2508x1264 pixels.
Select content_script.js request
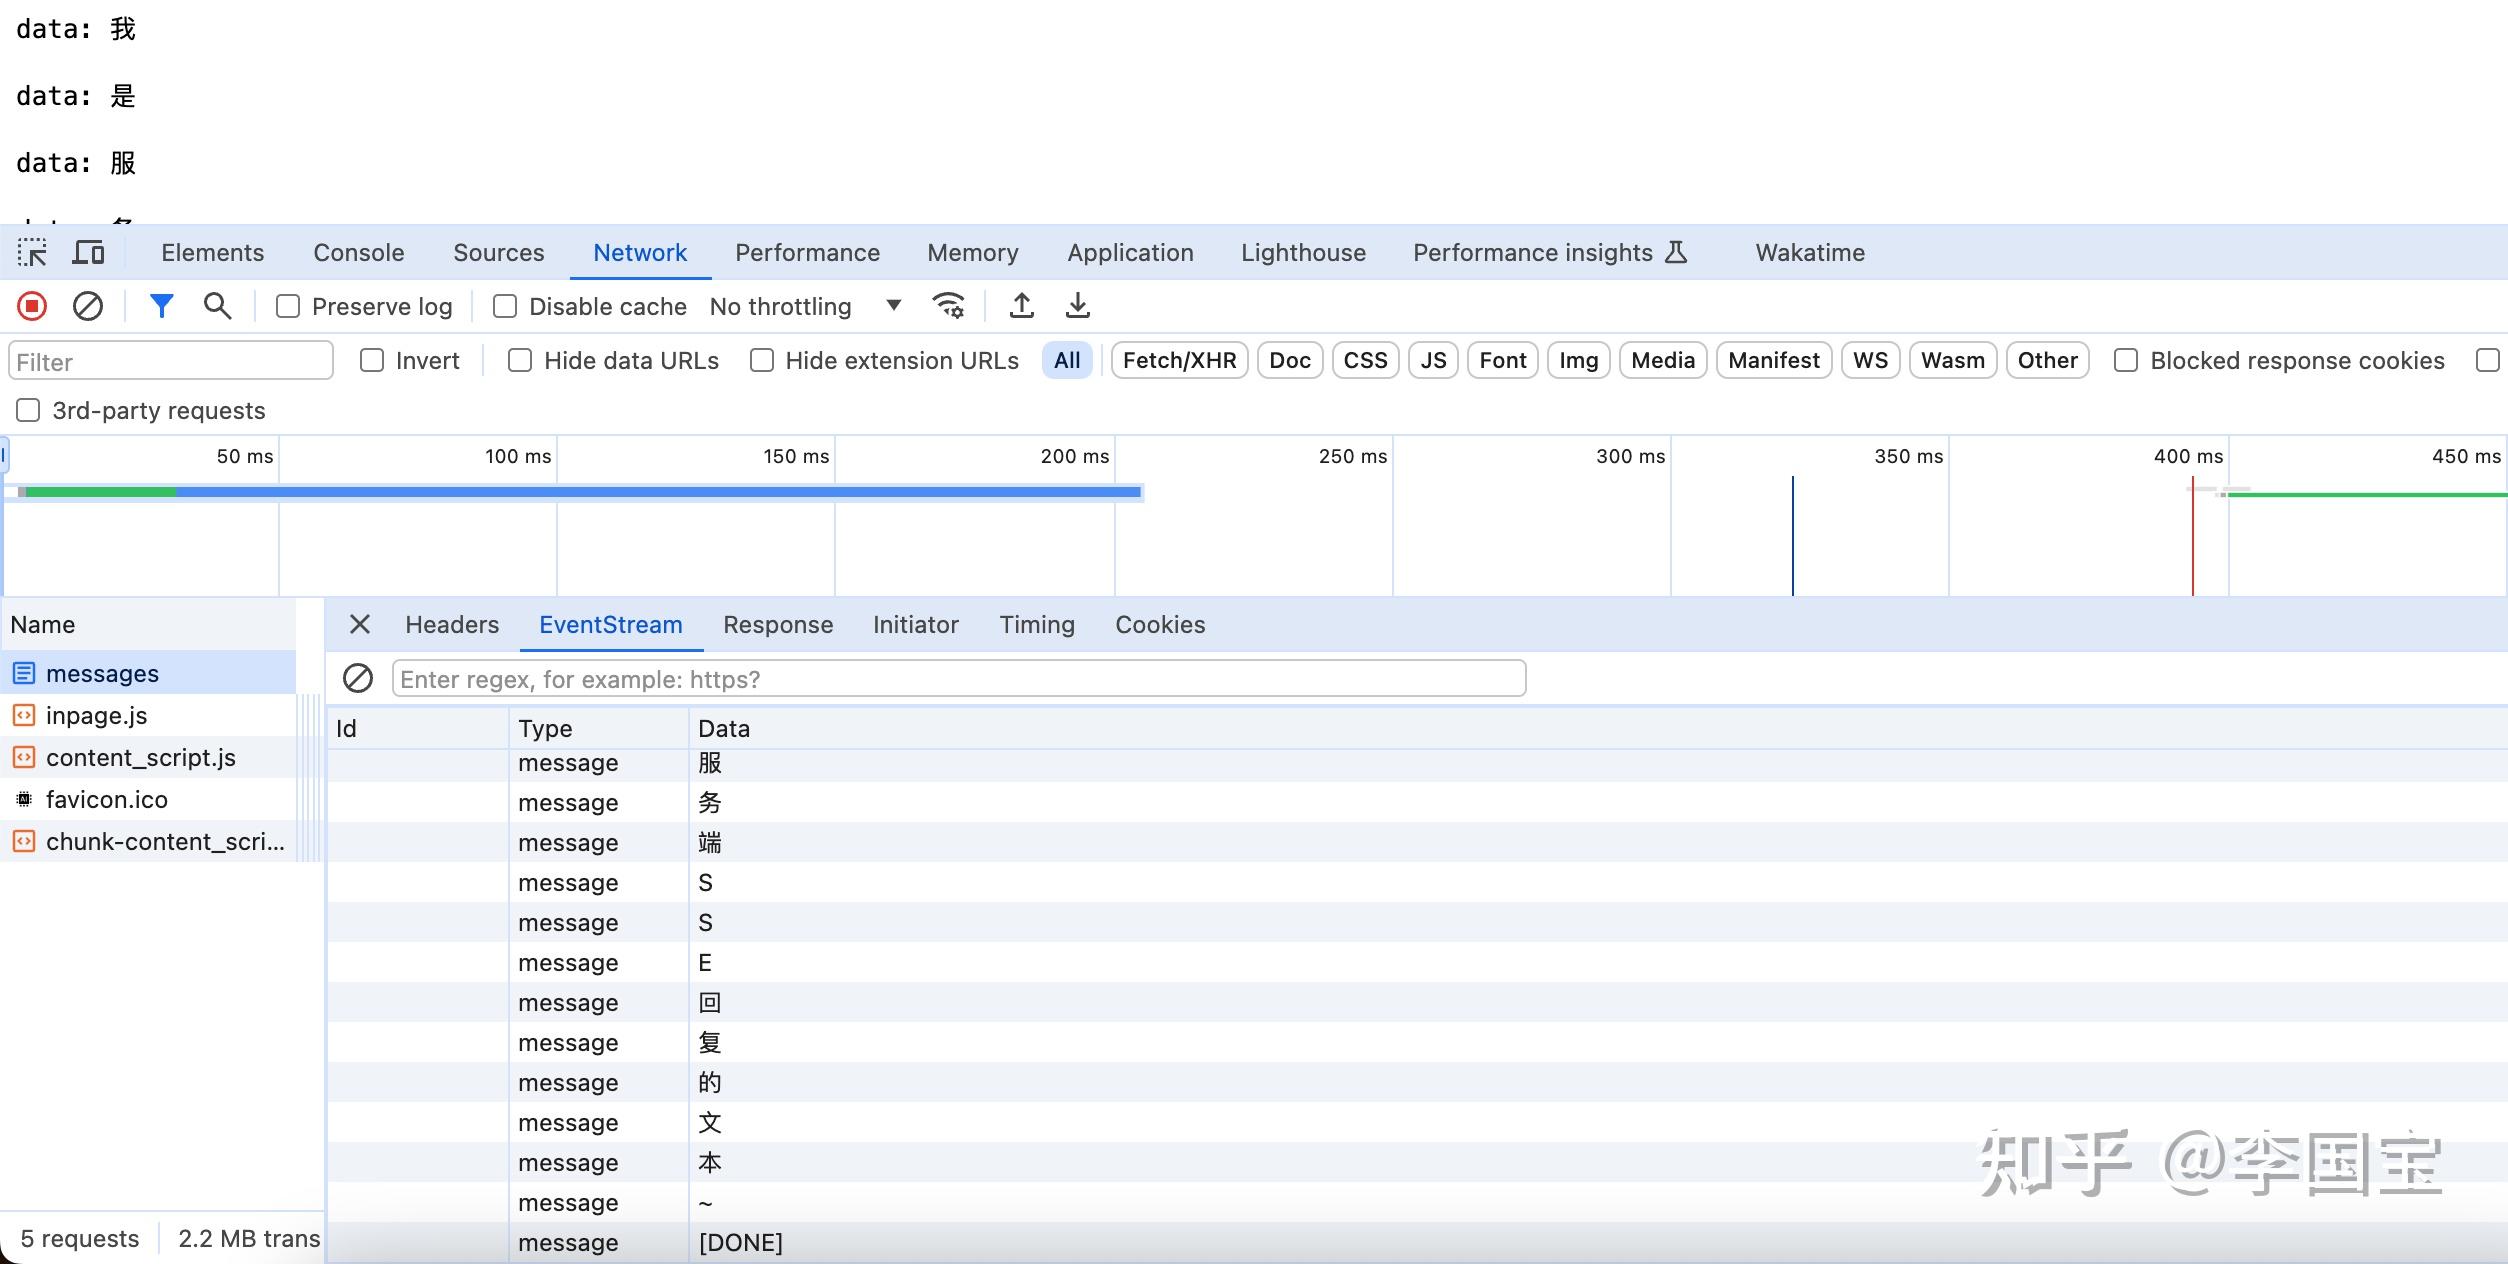click(140, 758)
